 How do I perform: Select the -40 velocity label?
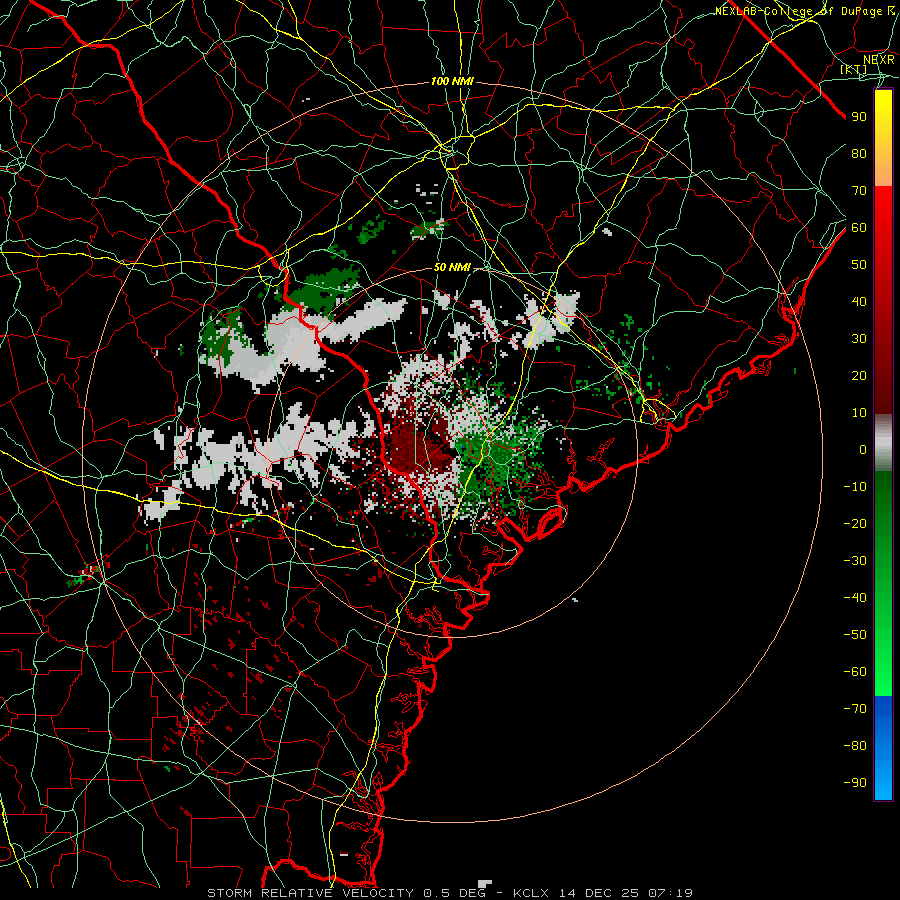click(x=855, y=598)
